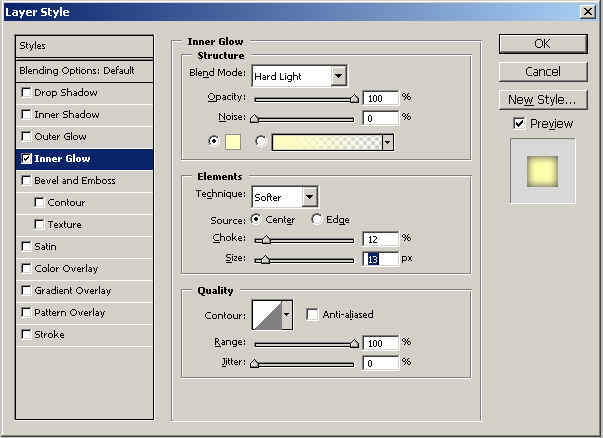603x438 pixels.
Task: Select the Satin label
Action: pyautogui.click(x=45, y=246)
